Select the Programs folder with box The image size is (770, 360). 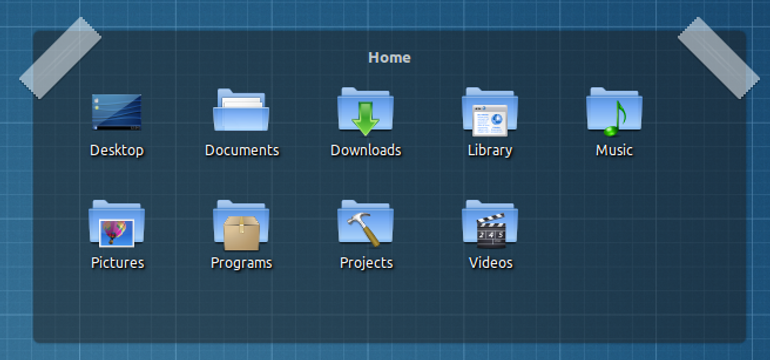click(241, 225)
